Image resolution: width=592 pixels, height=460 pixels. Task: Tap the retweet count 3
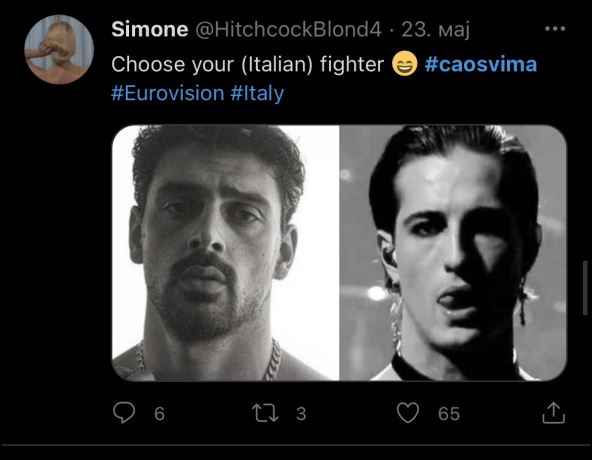click(301, 414)
